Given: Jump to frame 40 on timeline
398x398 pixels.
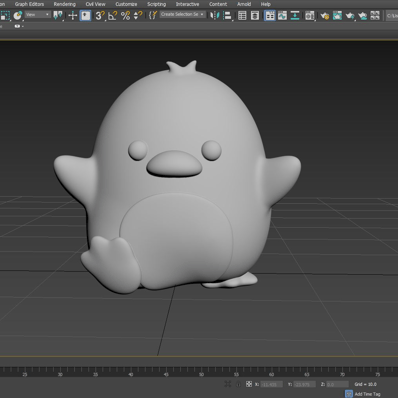Looking at the screenshot, I should 131,374.
